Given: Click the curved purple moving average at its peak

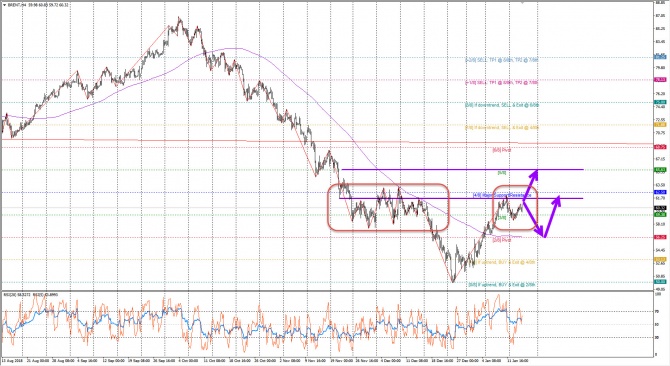Looking at the screenshot, I should (x=231, y=48).
